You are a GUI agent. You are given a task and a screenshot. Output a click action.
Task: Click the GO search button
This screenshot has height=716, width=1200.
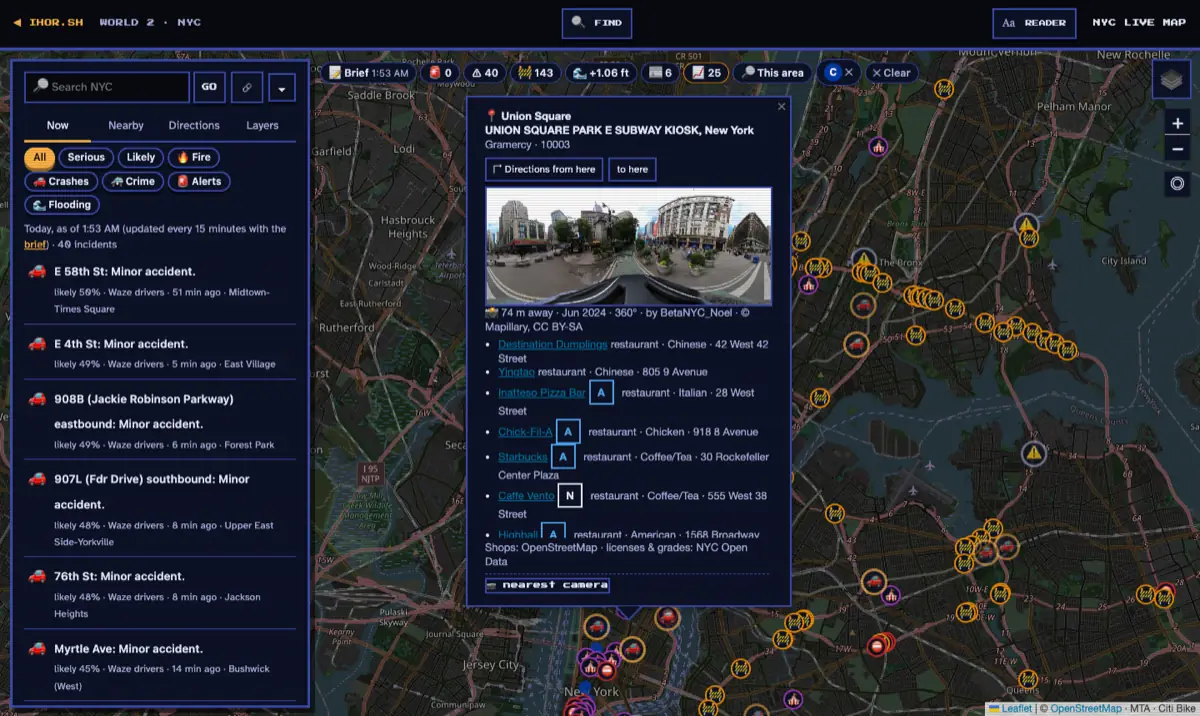[x=209, y=87]
